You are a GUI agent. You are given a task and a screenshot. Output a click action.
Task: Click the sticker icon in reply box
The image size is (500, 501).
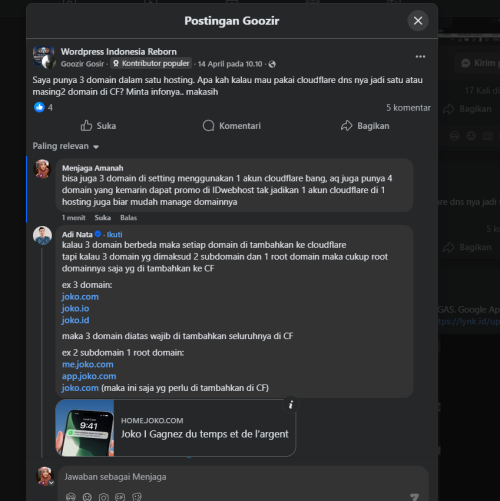(x=137, y=497)
